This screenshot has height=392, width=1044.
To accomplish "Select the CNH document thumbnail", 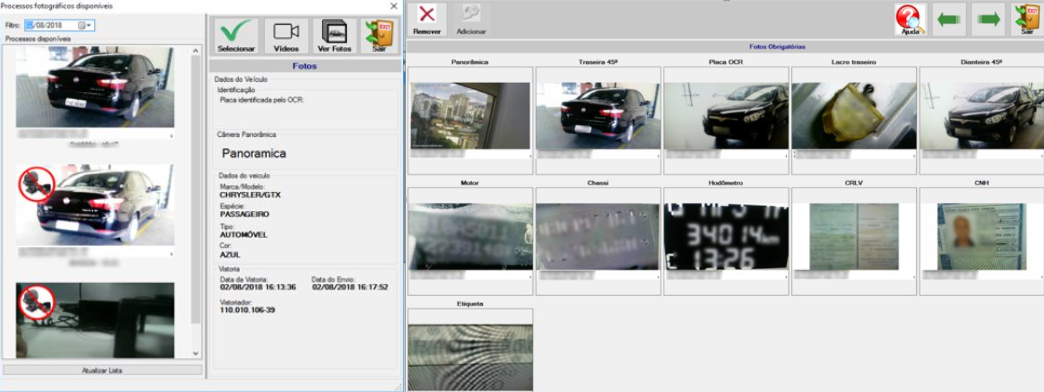I will pyautogui.click(x=981, y=236).
